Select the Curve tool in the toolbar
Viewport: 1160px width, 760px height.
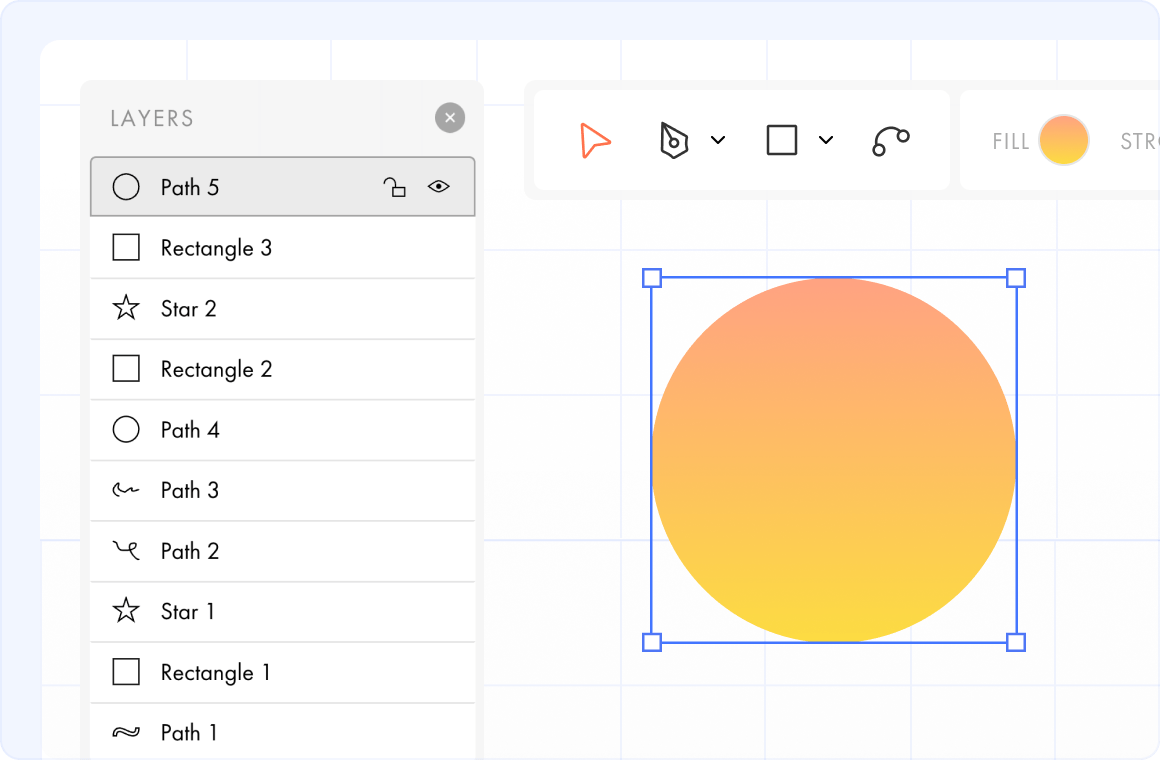click(889, 140)
